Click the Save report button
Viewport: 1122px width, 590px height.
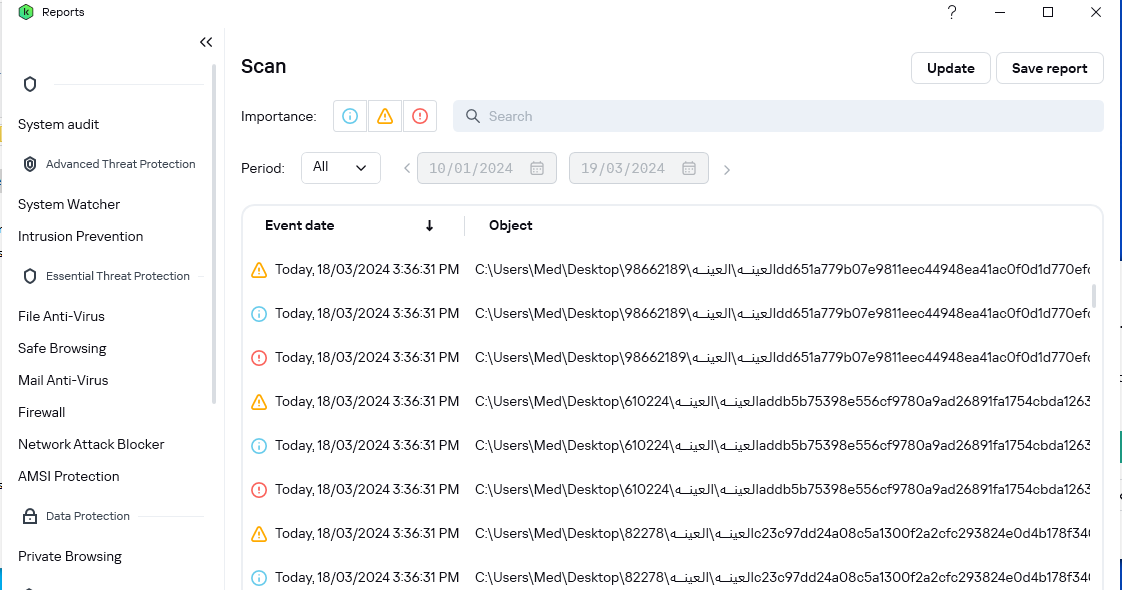point(1049,68)
